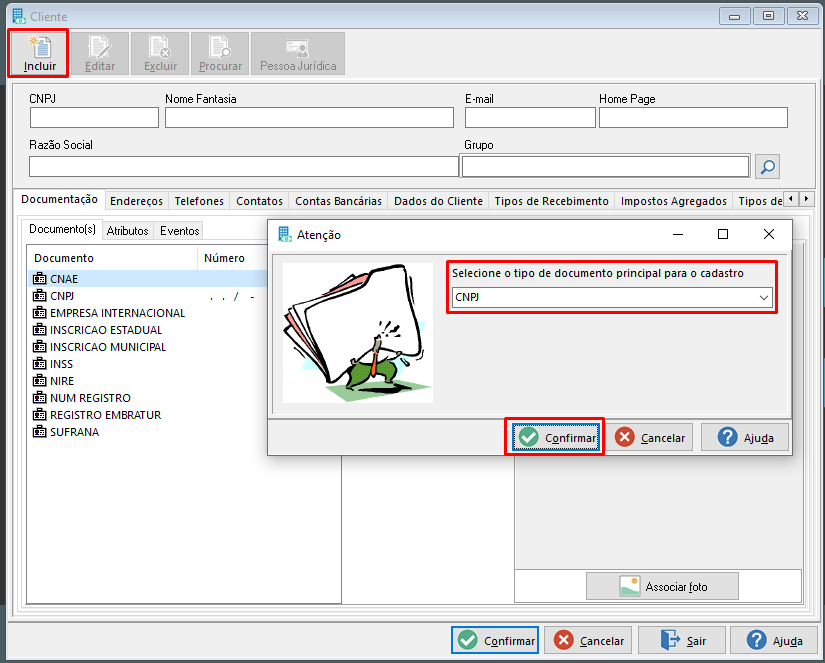Click the Razão Social input field
Viewport: 825px width, 663px height.
click(244, 166)
